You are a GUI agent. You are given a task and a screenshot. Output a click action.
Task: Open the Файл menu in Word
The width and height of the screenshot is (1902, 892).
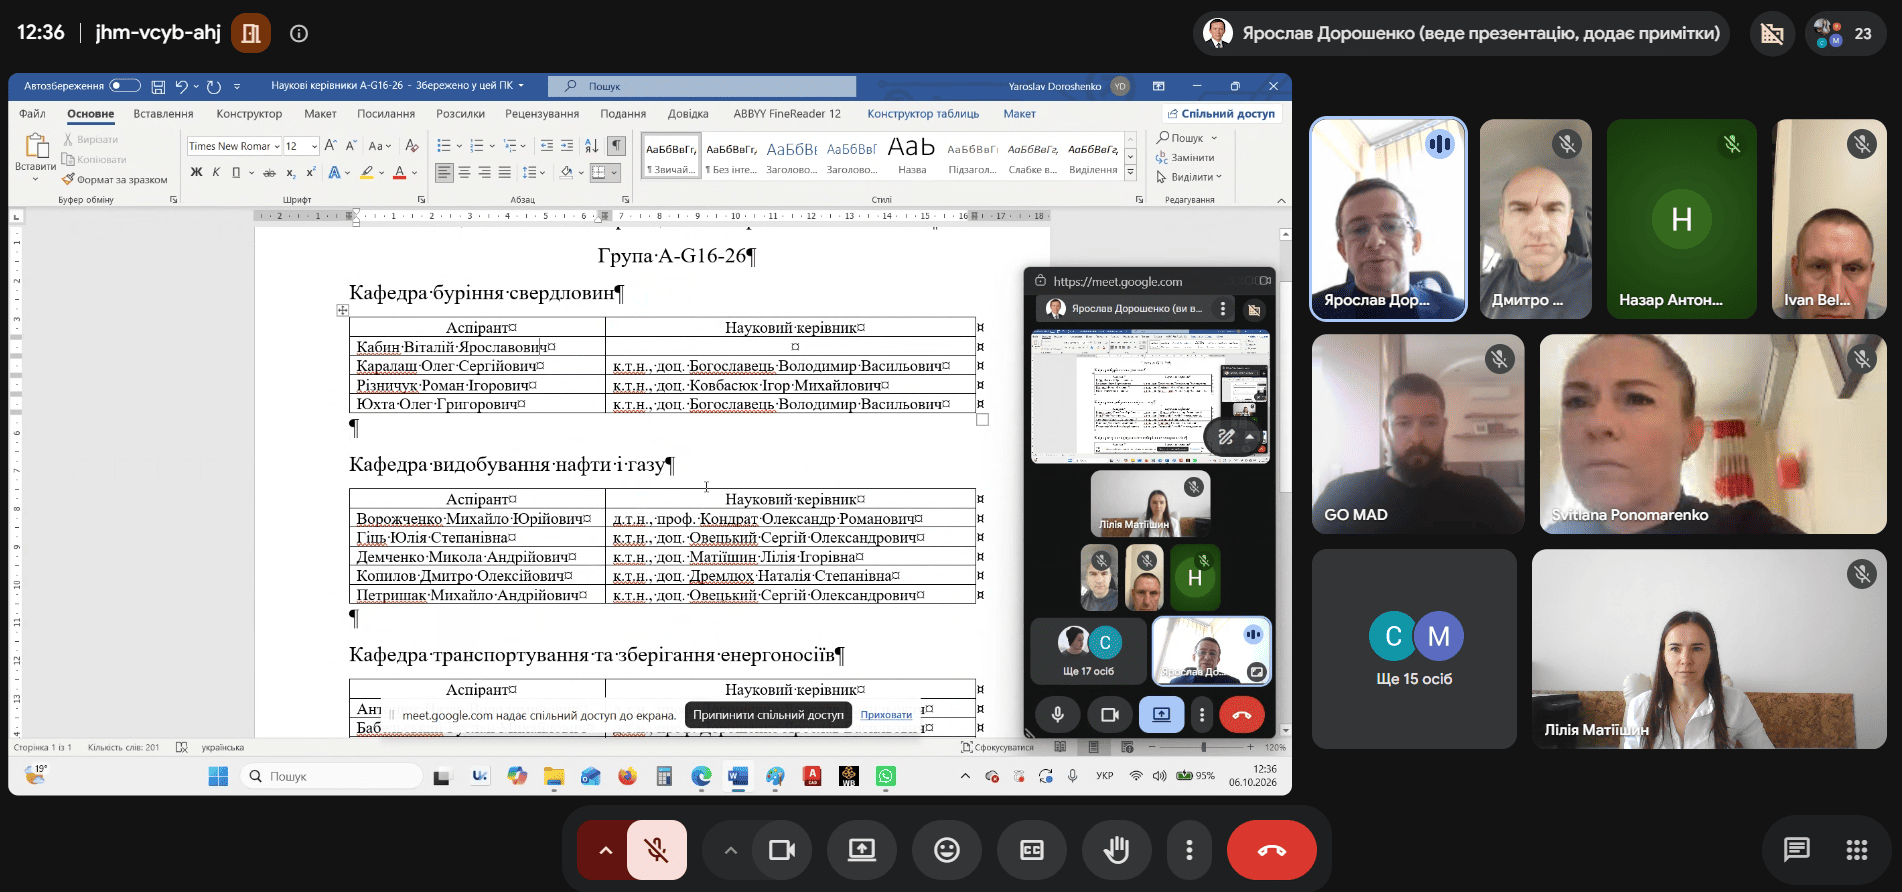pyautogui.click(x=32, y=114)
